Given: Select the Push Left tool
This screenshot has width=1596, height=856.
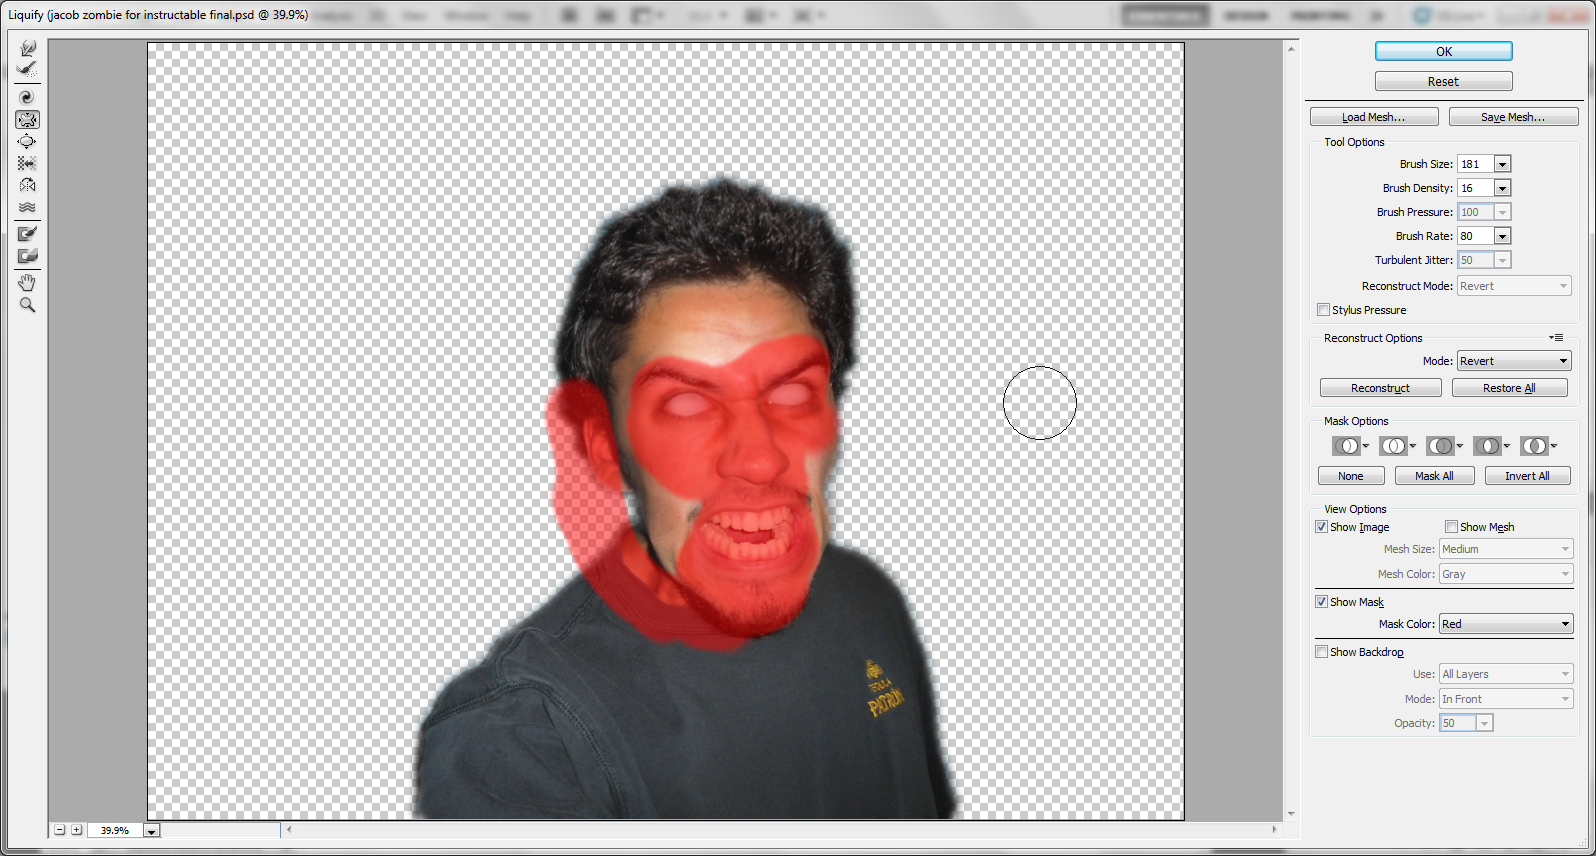Looking at the screenshot, I should coord(27,163).
